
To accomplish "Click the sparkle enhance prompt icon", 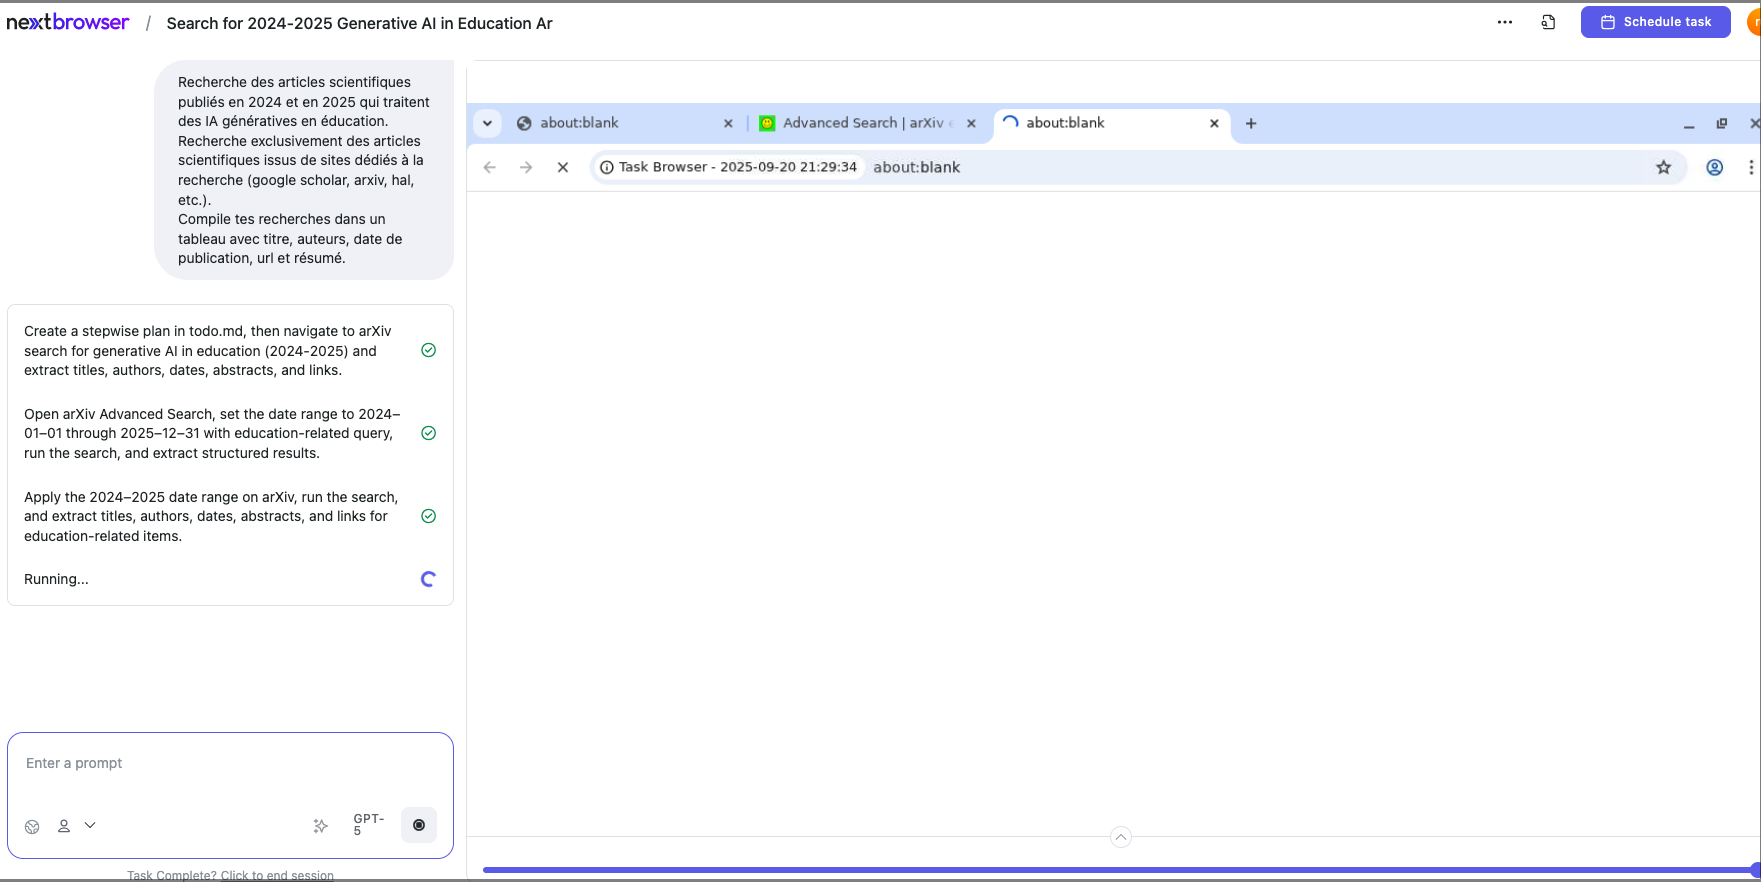I will [x=320, y=825].
